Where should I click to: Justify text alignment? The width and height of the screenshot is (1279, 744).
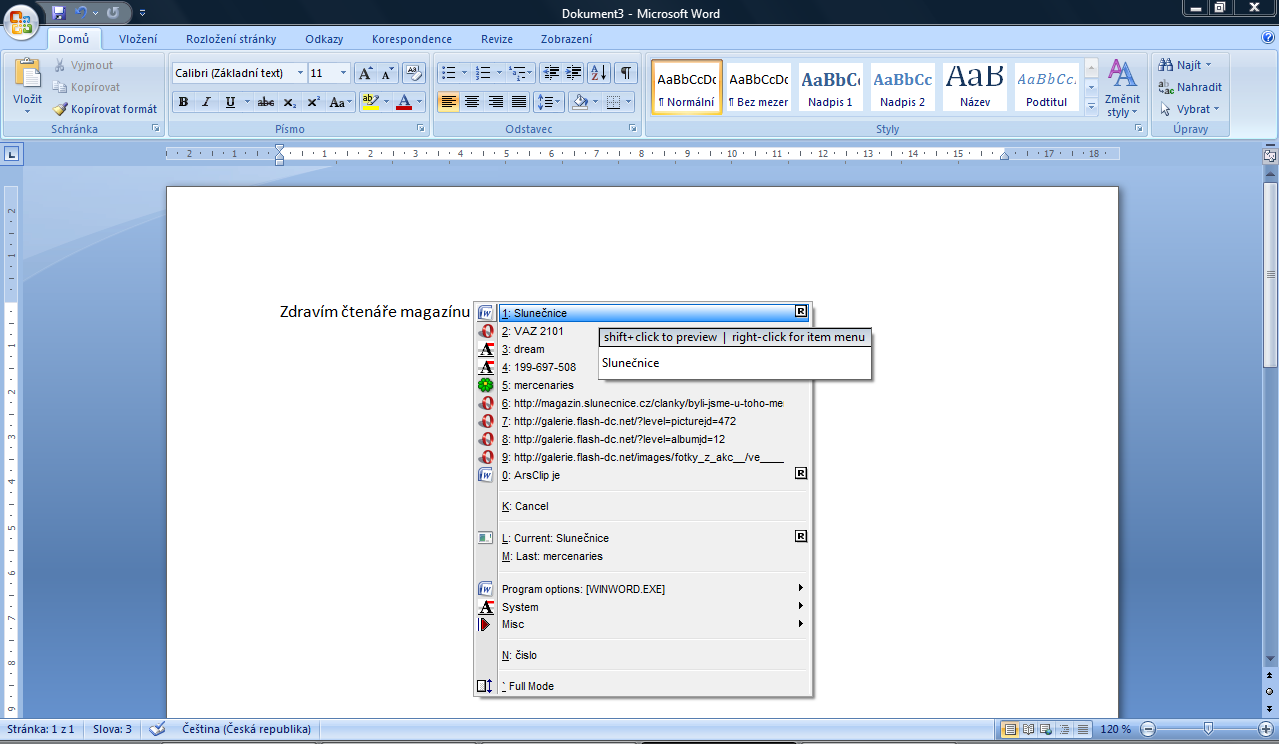point(519,102)
